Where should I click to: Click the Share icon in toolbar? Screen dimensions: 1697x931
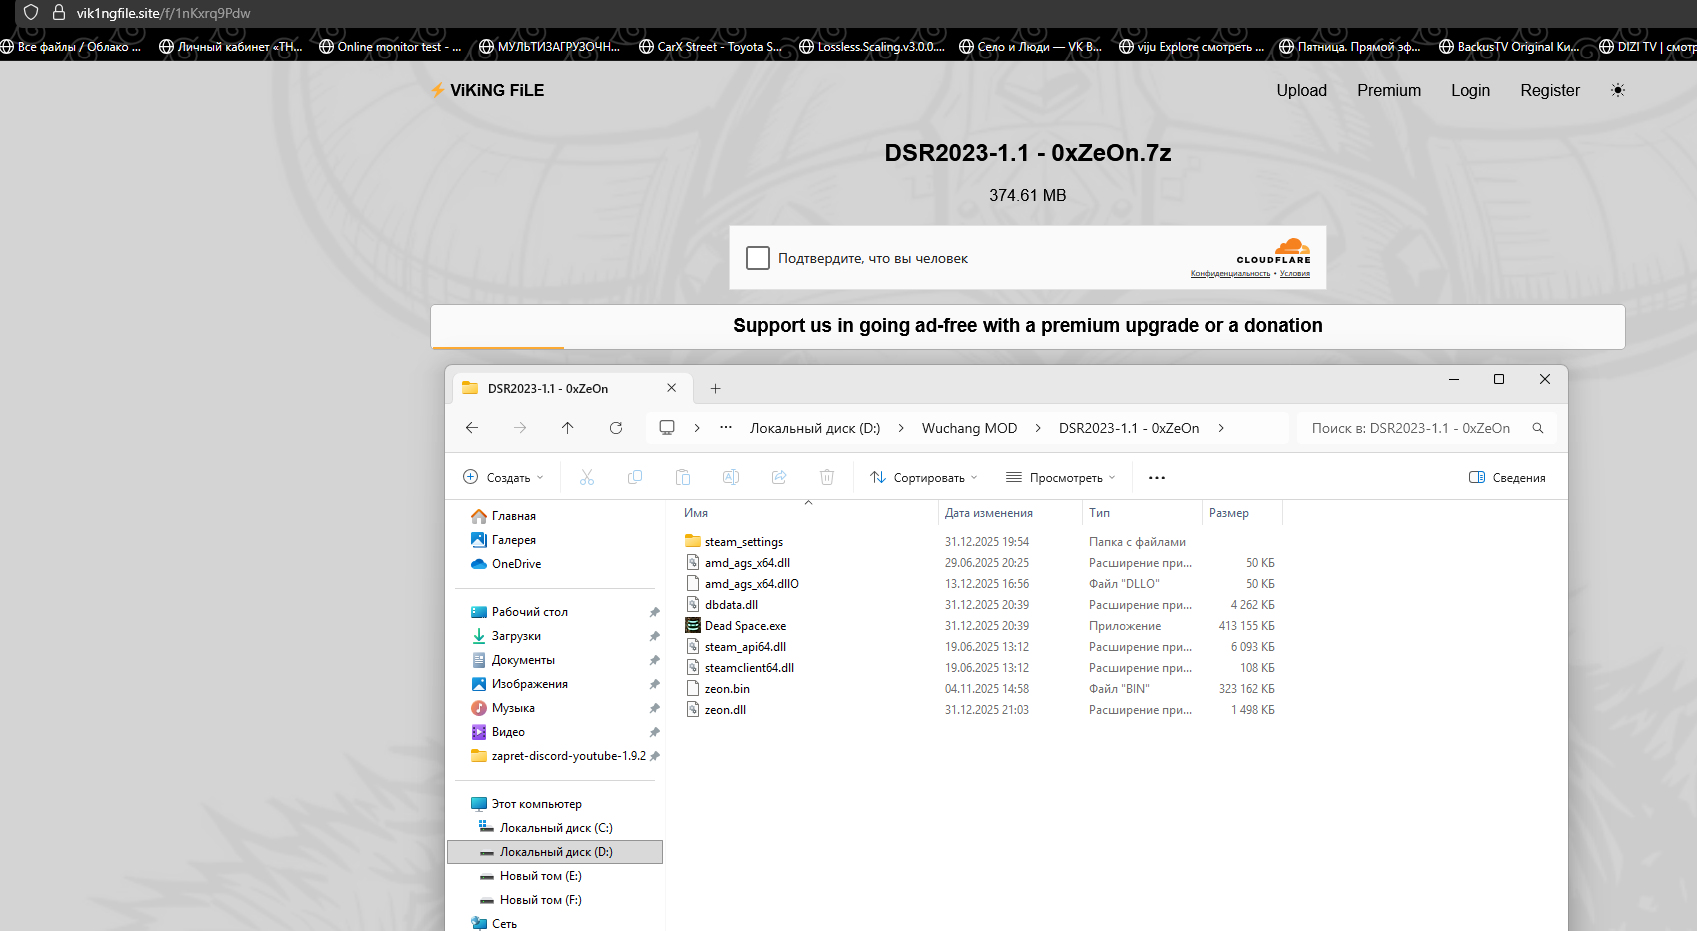[779, 478]
